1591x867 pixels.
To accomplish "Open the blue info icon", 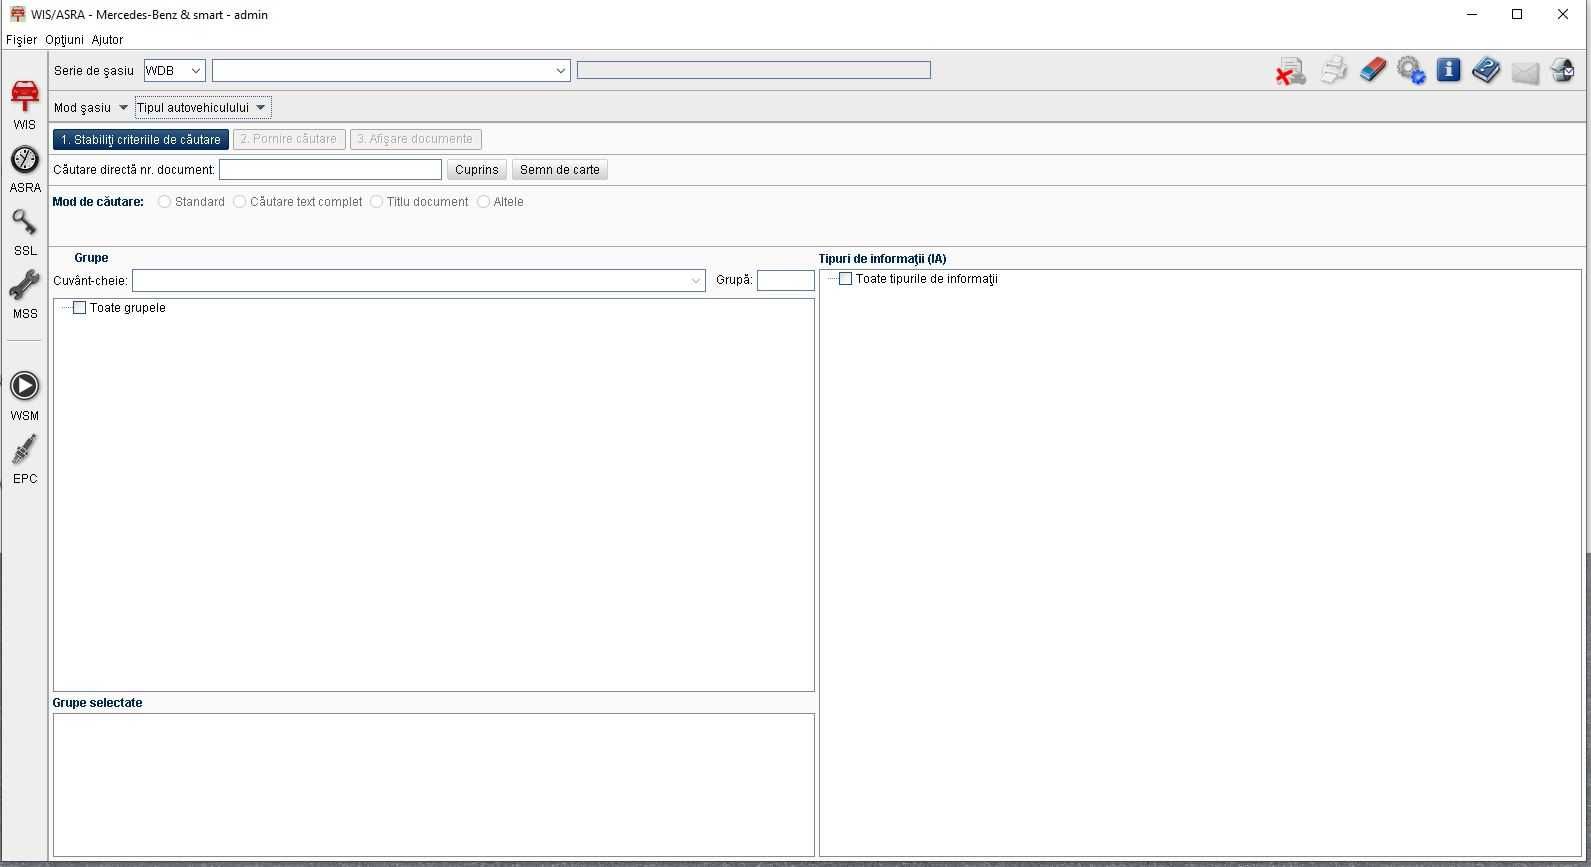I will click(x=1448, y=69).
